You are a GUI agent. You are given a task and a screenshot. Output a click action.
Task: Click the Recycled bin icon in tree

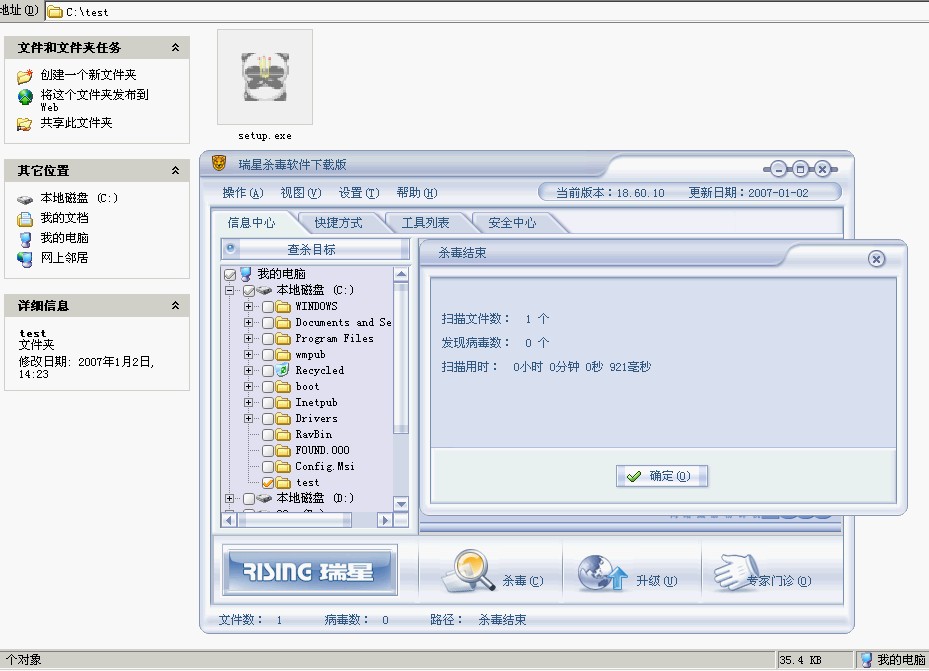pyautogui.click(x=283, y=371)
